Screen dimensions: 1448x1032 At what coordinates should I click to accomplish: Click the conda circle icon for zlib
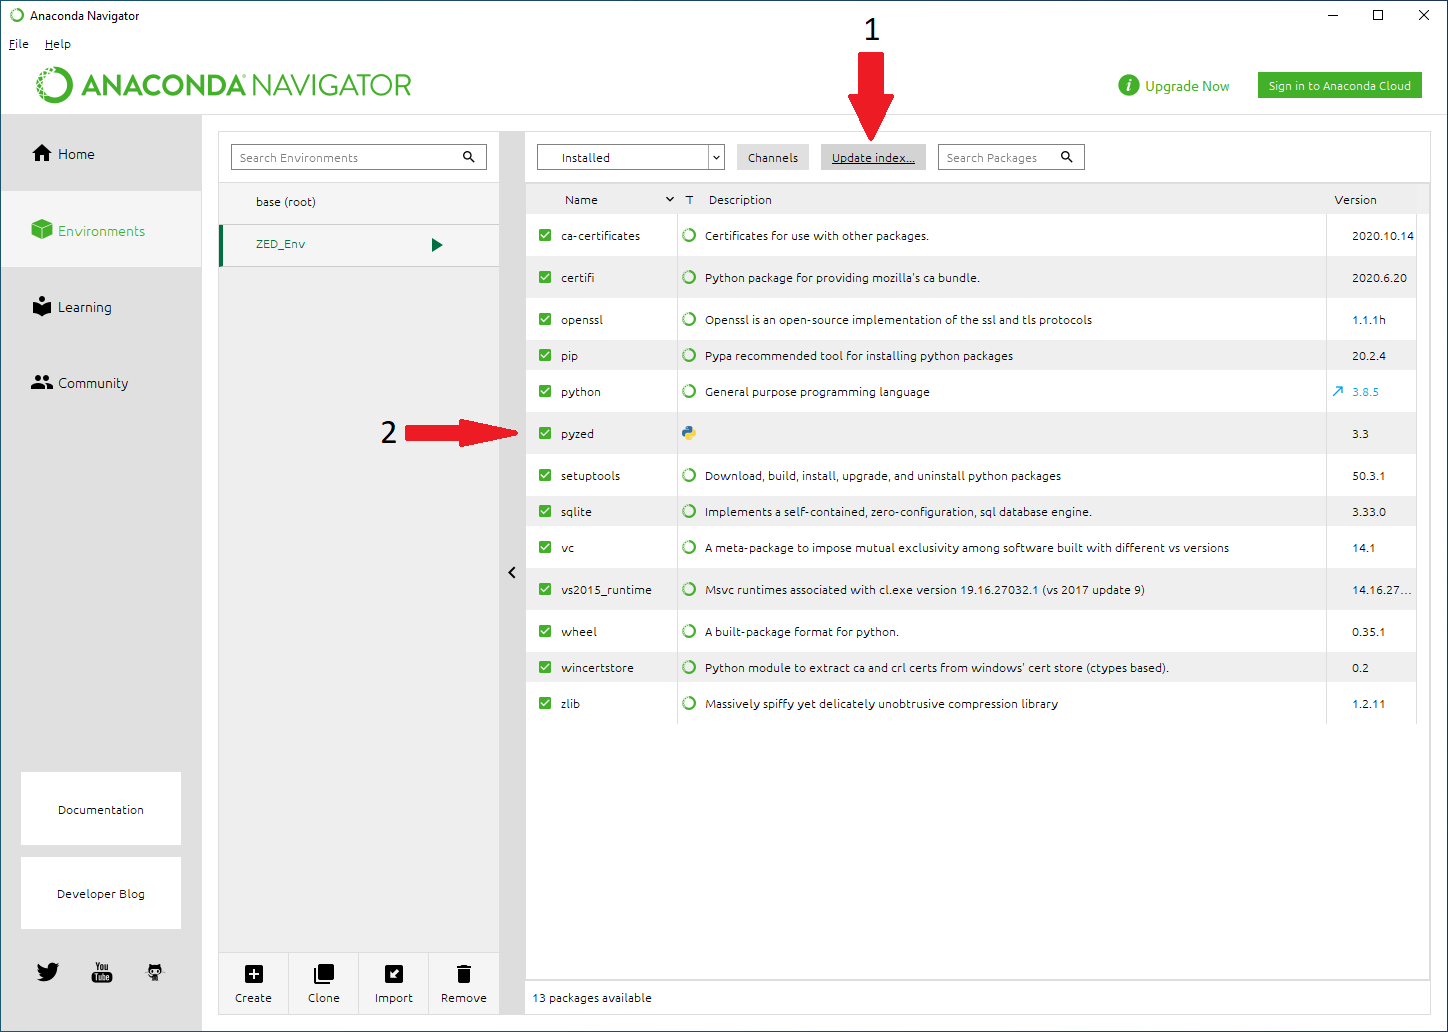689,704
